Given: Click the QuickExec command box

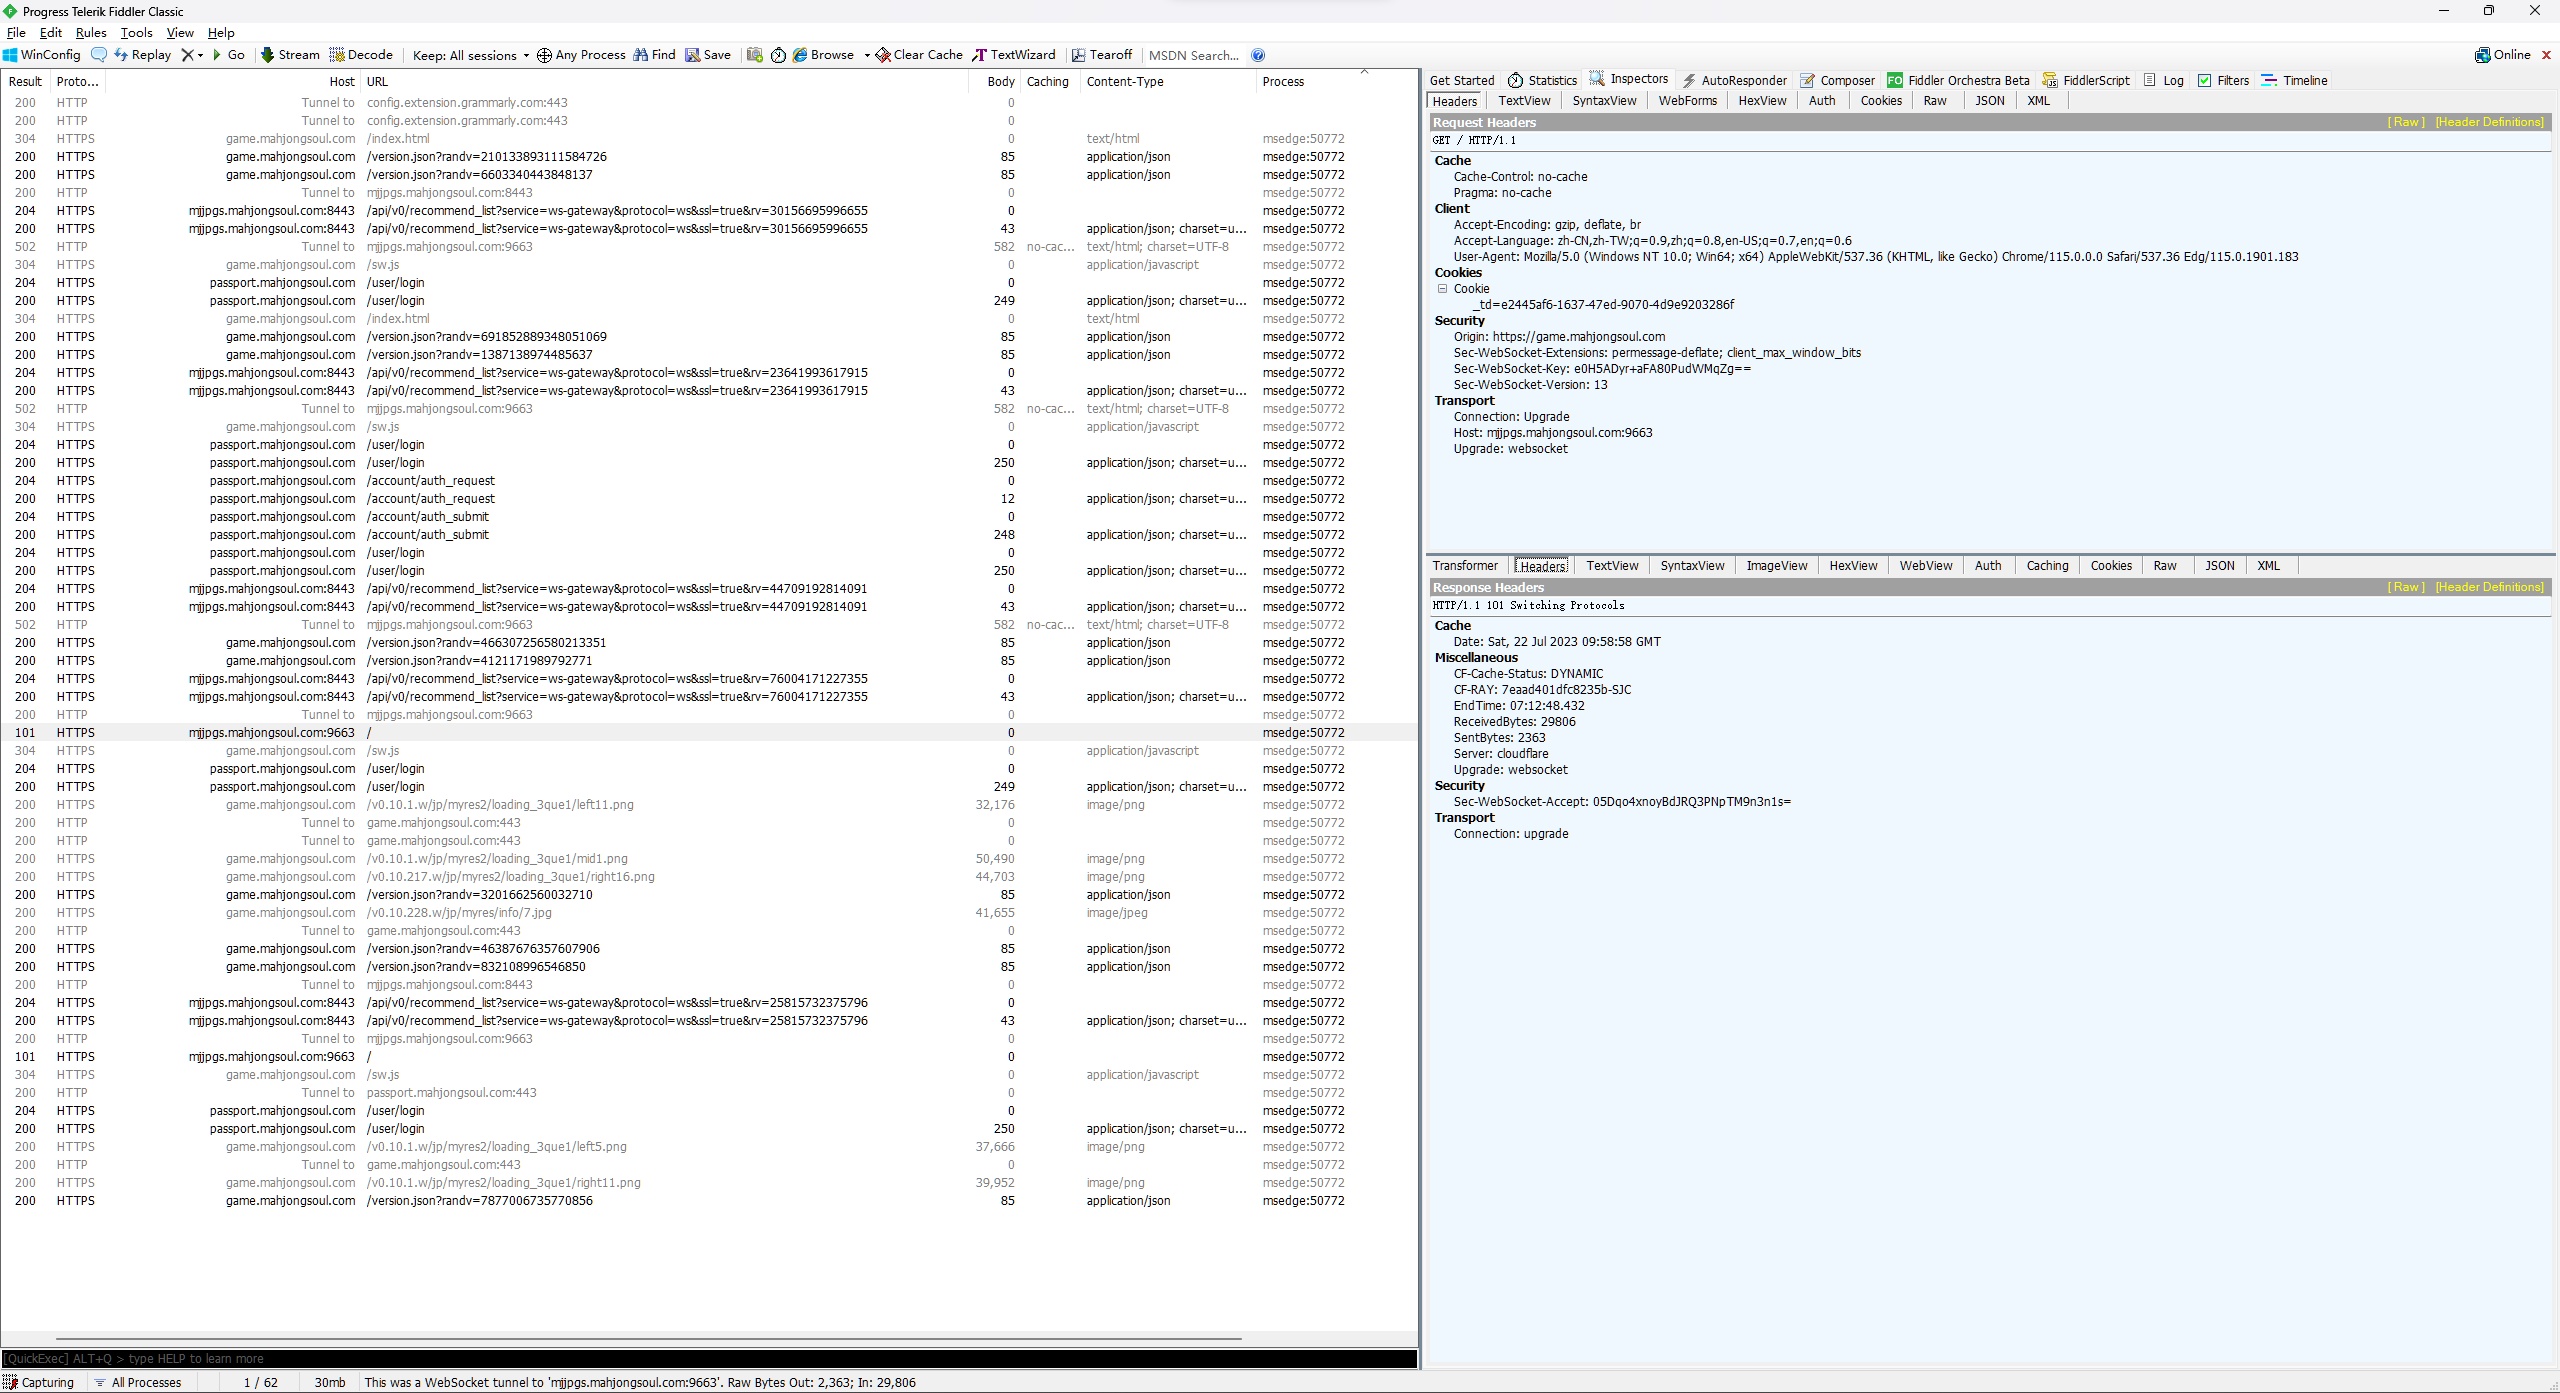Looking at the screenshot, I should tap(709, 1358).
